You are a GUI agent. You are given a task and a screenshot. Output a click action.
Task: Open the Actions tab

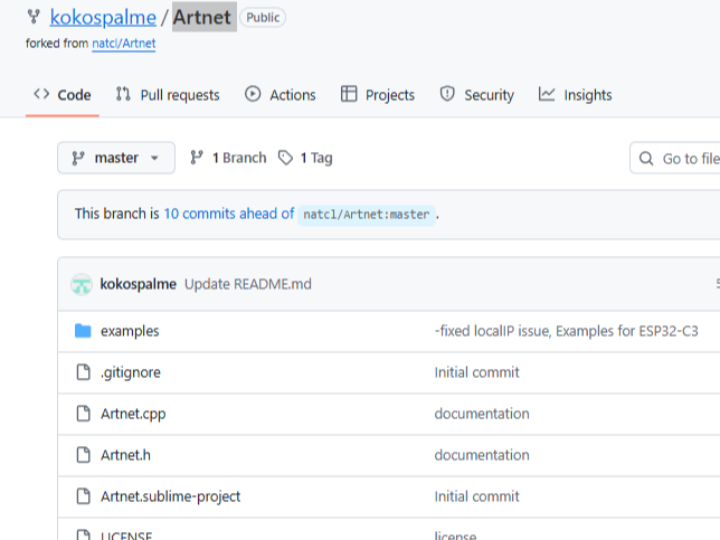coord(280,95)
